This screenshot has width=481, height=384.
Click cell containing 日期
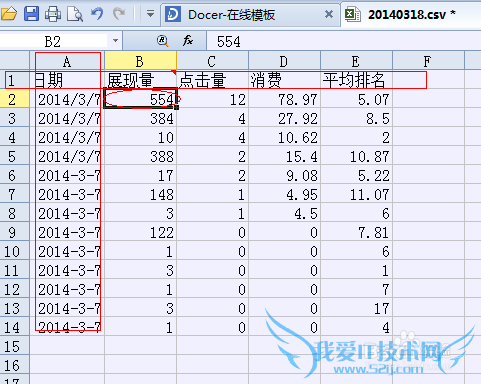[x=67, y=80]
